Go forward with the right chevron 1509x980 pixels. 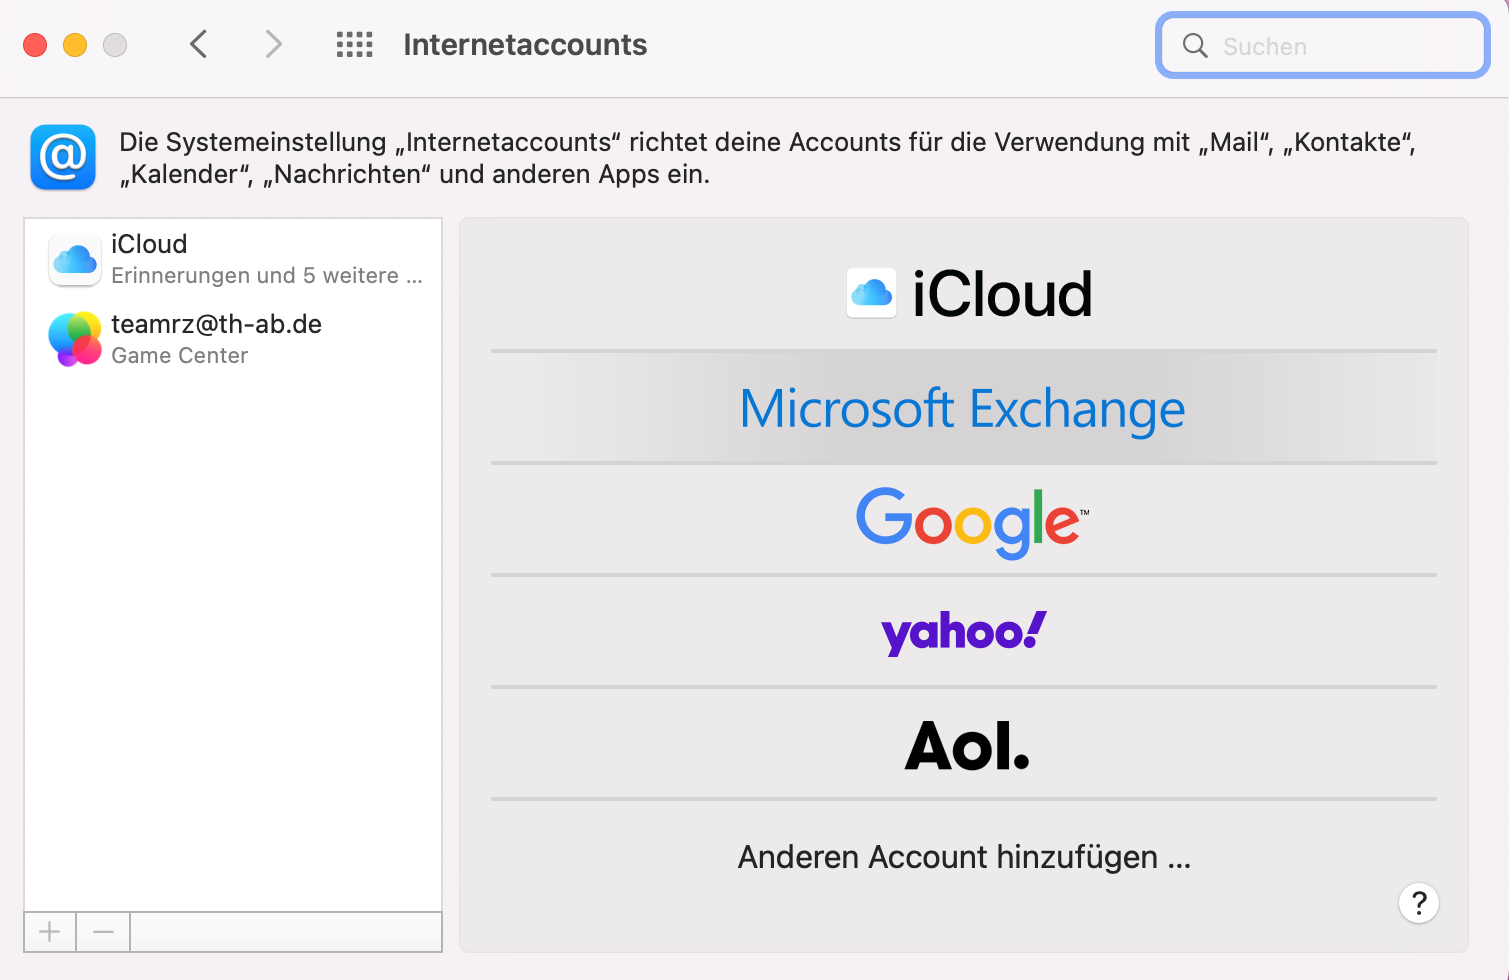coord(273,44)
